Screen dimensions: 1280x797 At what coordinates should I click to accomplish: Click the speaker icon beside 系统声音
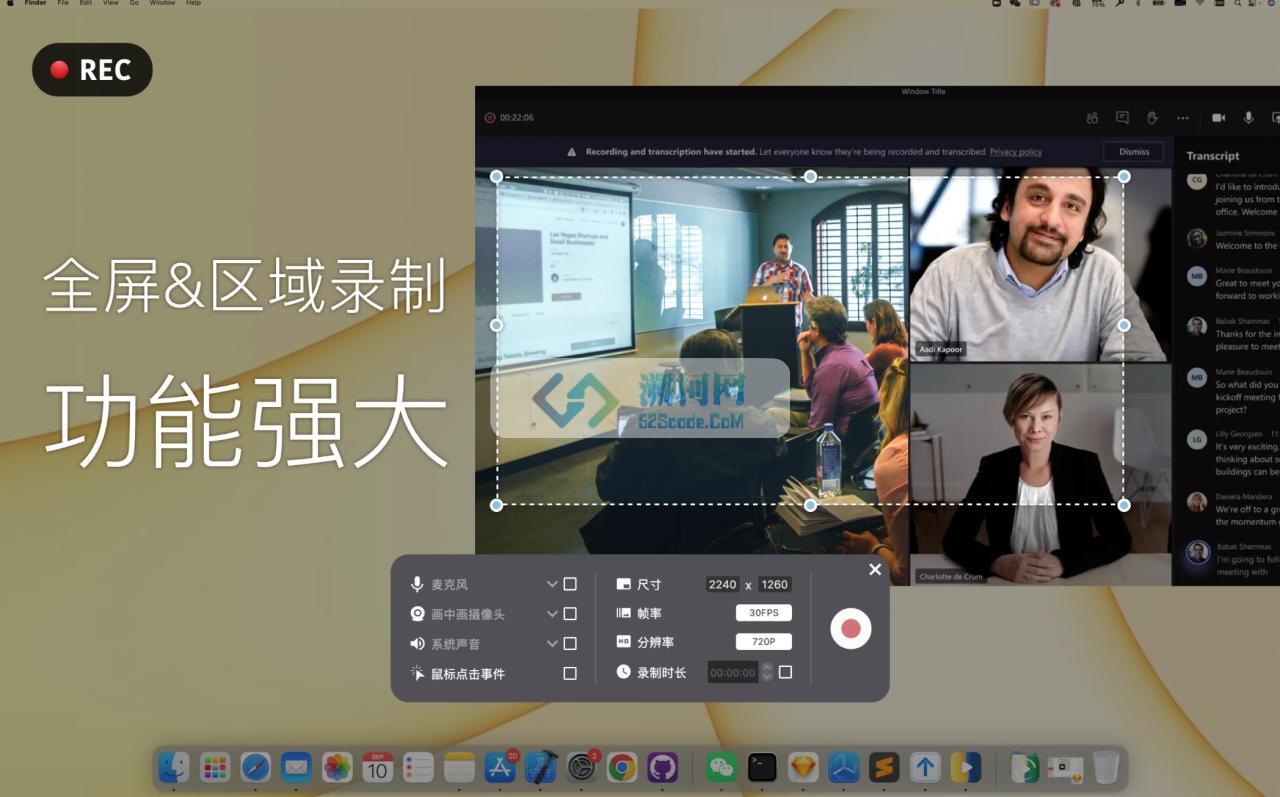click(417, 644)
